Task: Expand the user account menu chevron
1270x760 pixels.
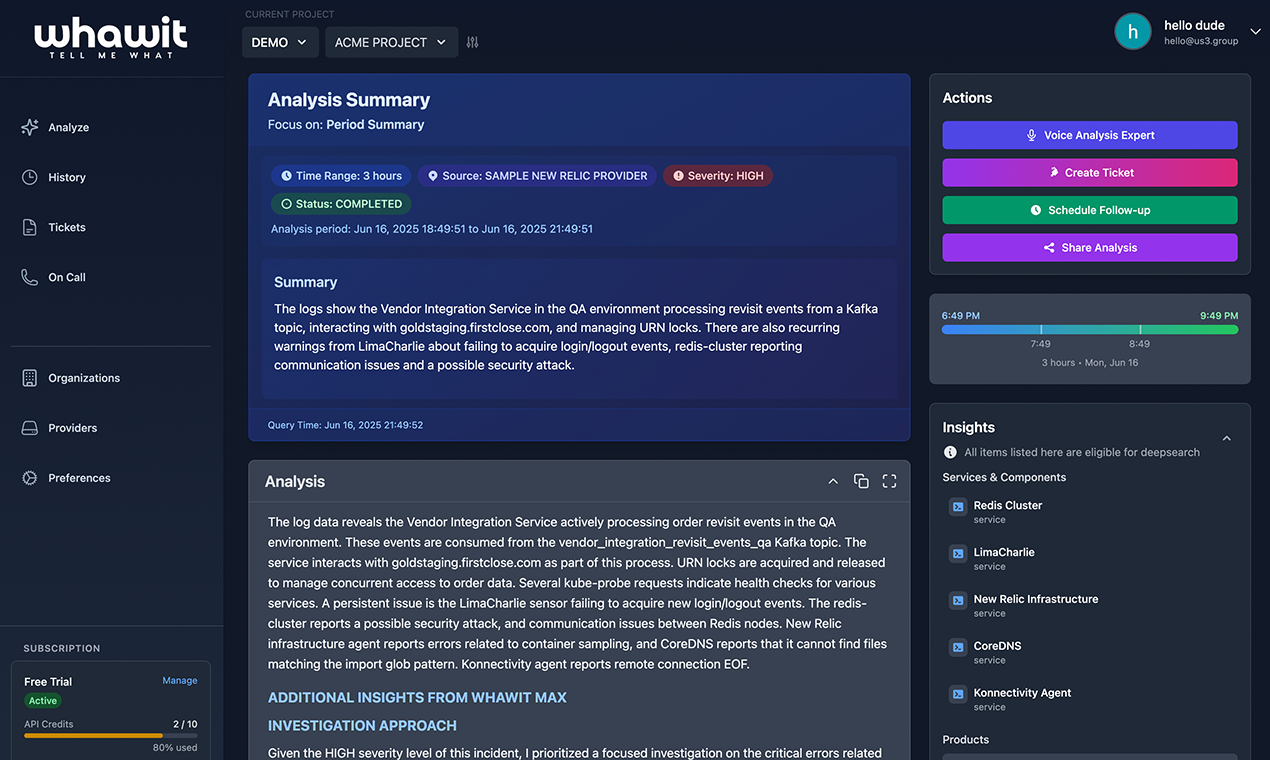Action: pyautogui.click(x=1256, y=32)
